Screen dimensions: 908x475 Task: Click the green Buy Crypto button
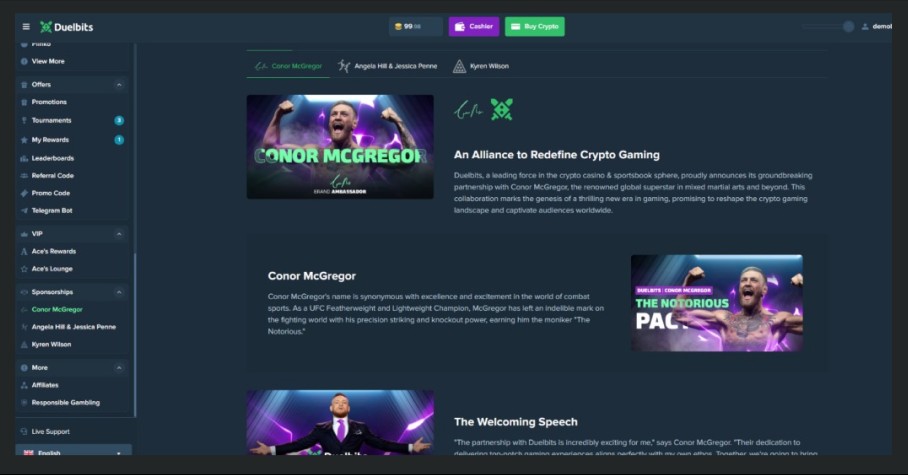tap(534, 27)
